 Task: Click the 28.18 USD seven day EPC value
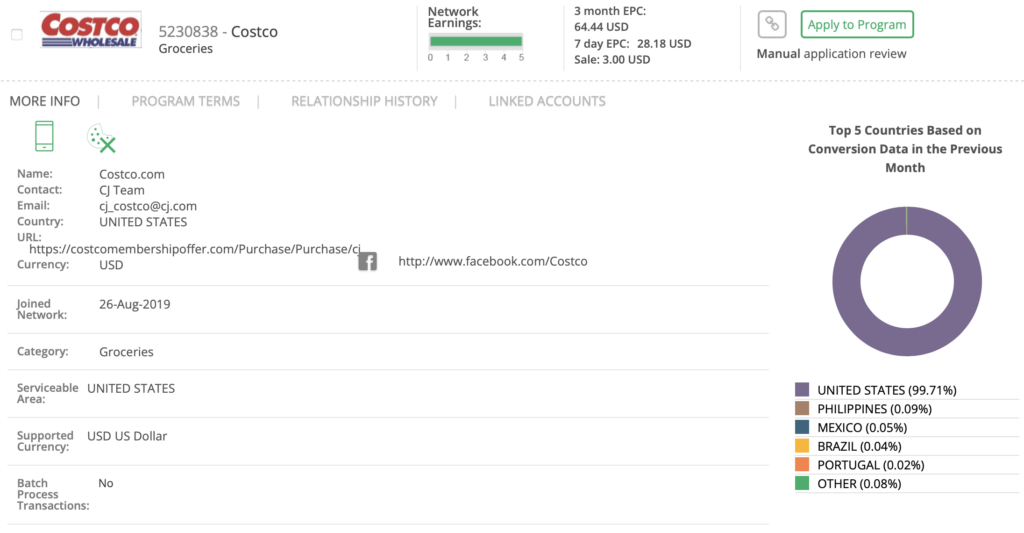(664, 44)
